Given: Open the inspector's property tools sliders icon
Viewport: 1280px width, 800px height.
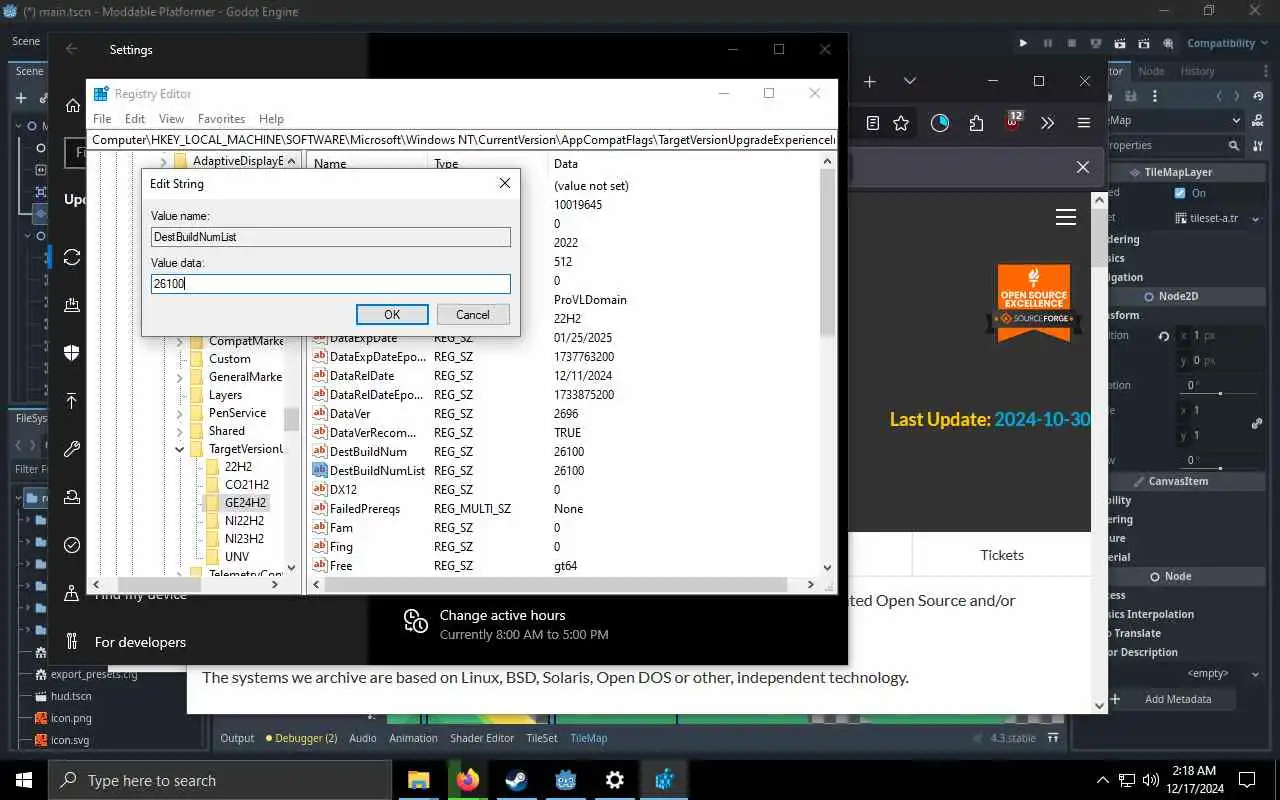Looking at the screenshot, I should click(1257, 145).
